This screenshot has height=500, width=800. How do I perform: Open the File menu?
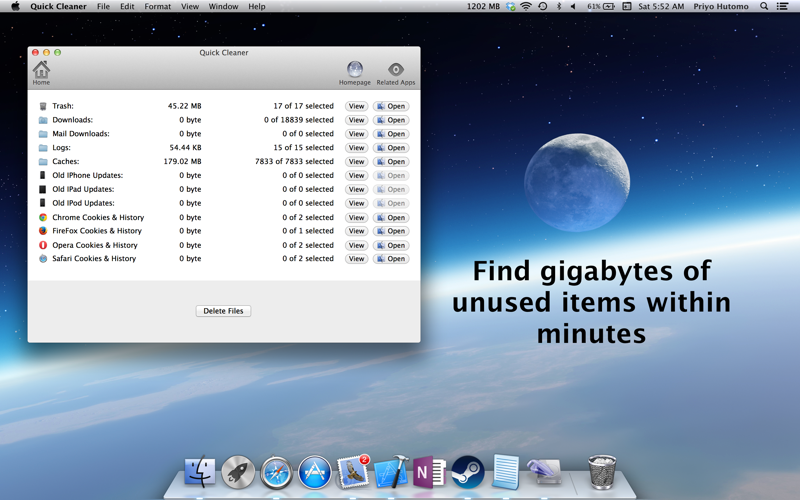(x=104, y=6)
